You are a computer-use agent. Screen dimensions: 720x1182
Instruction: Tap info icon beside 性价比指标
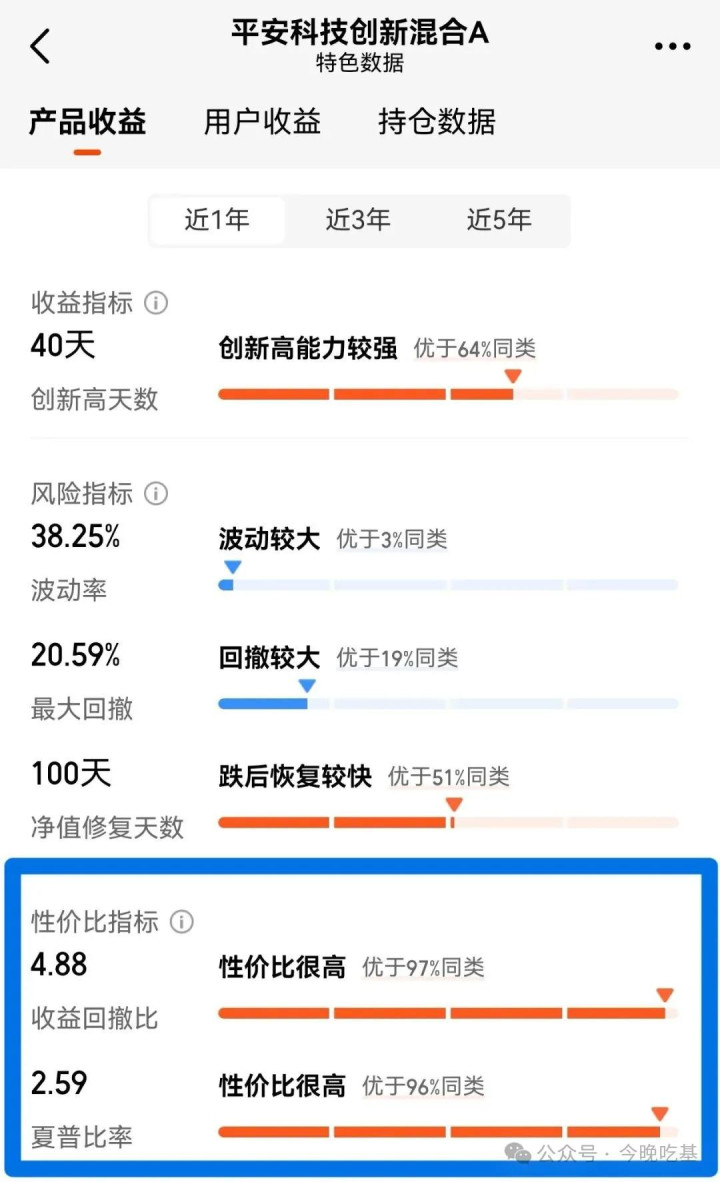coord(181,921)
